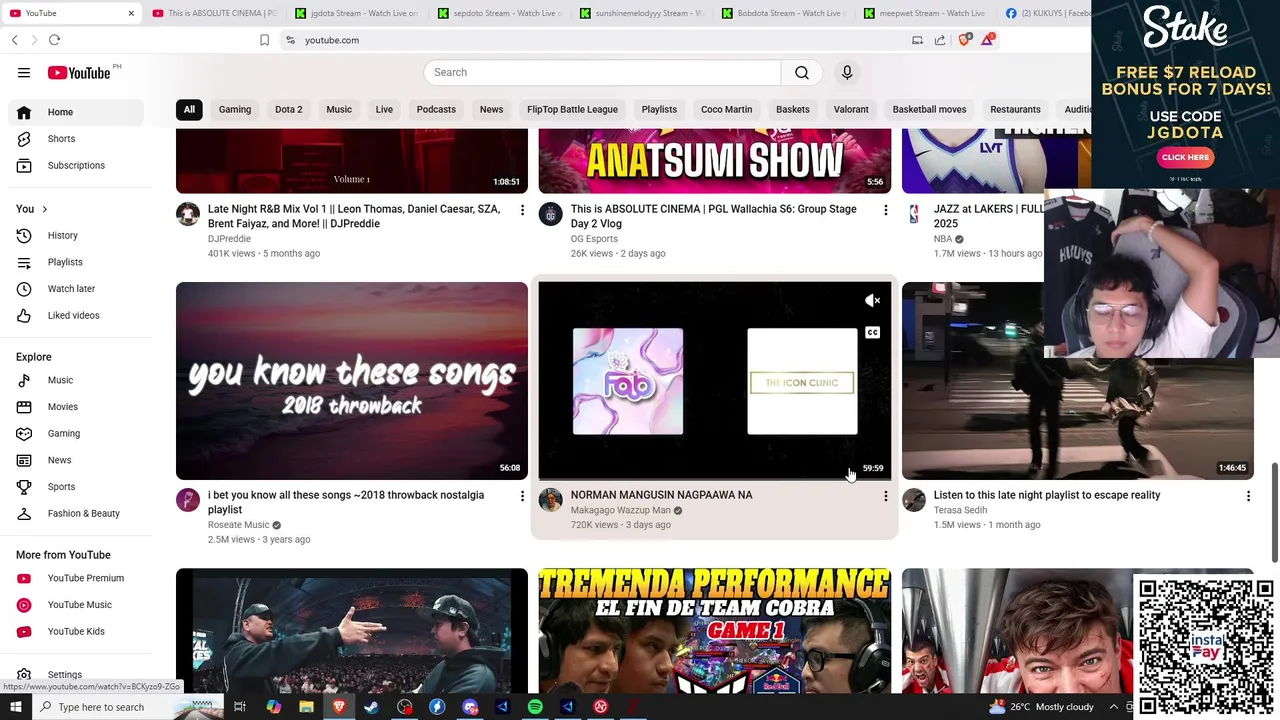Click in the YouTube search field
This screenshot has width=1280, height=720.
602,72
